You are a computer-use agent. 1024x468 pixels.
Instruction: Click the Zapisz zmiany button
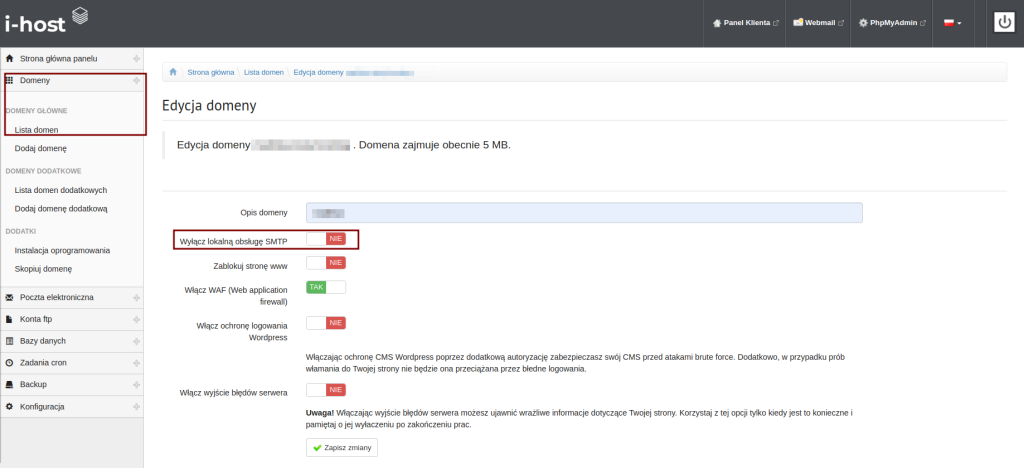point(341,447)
